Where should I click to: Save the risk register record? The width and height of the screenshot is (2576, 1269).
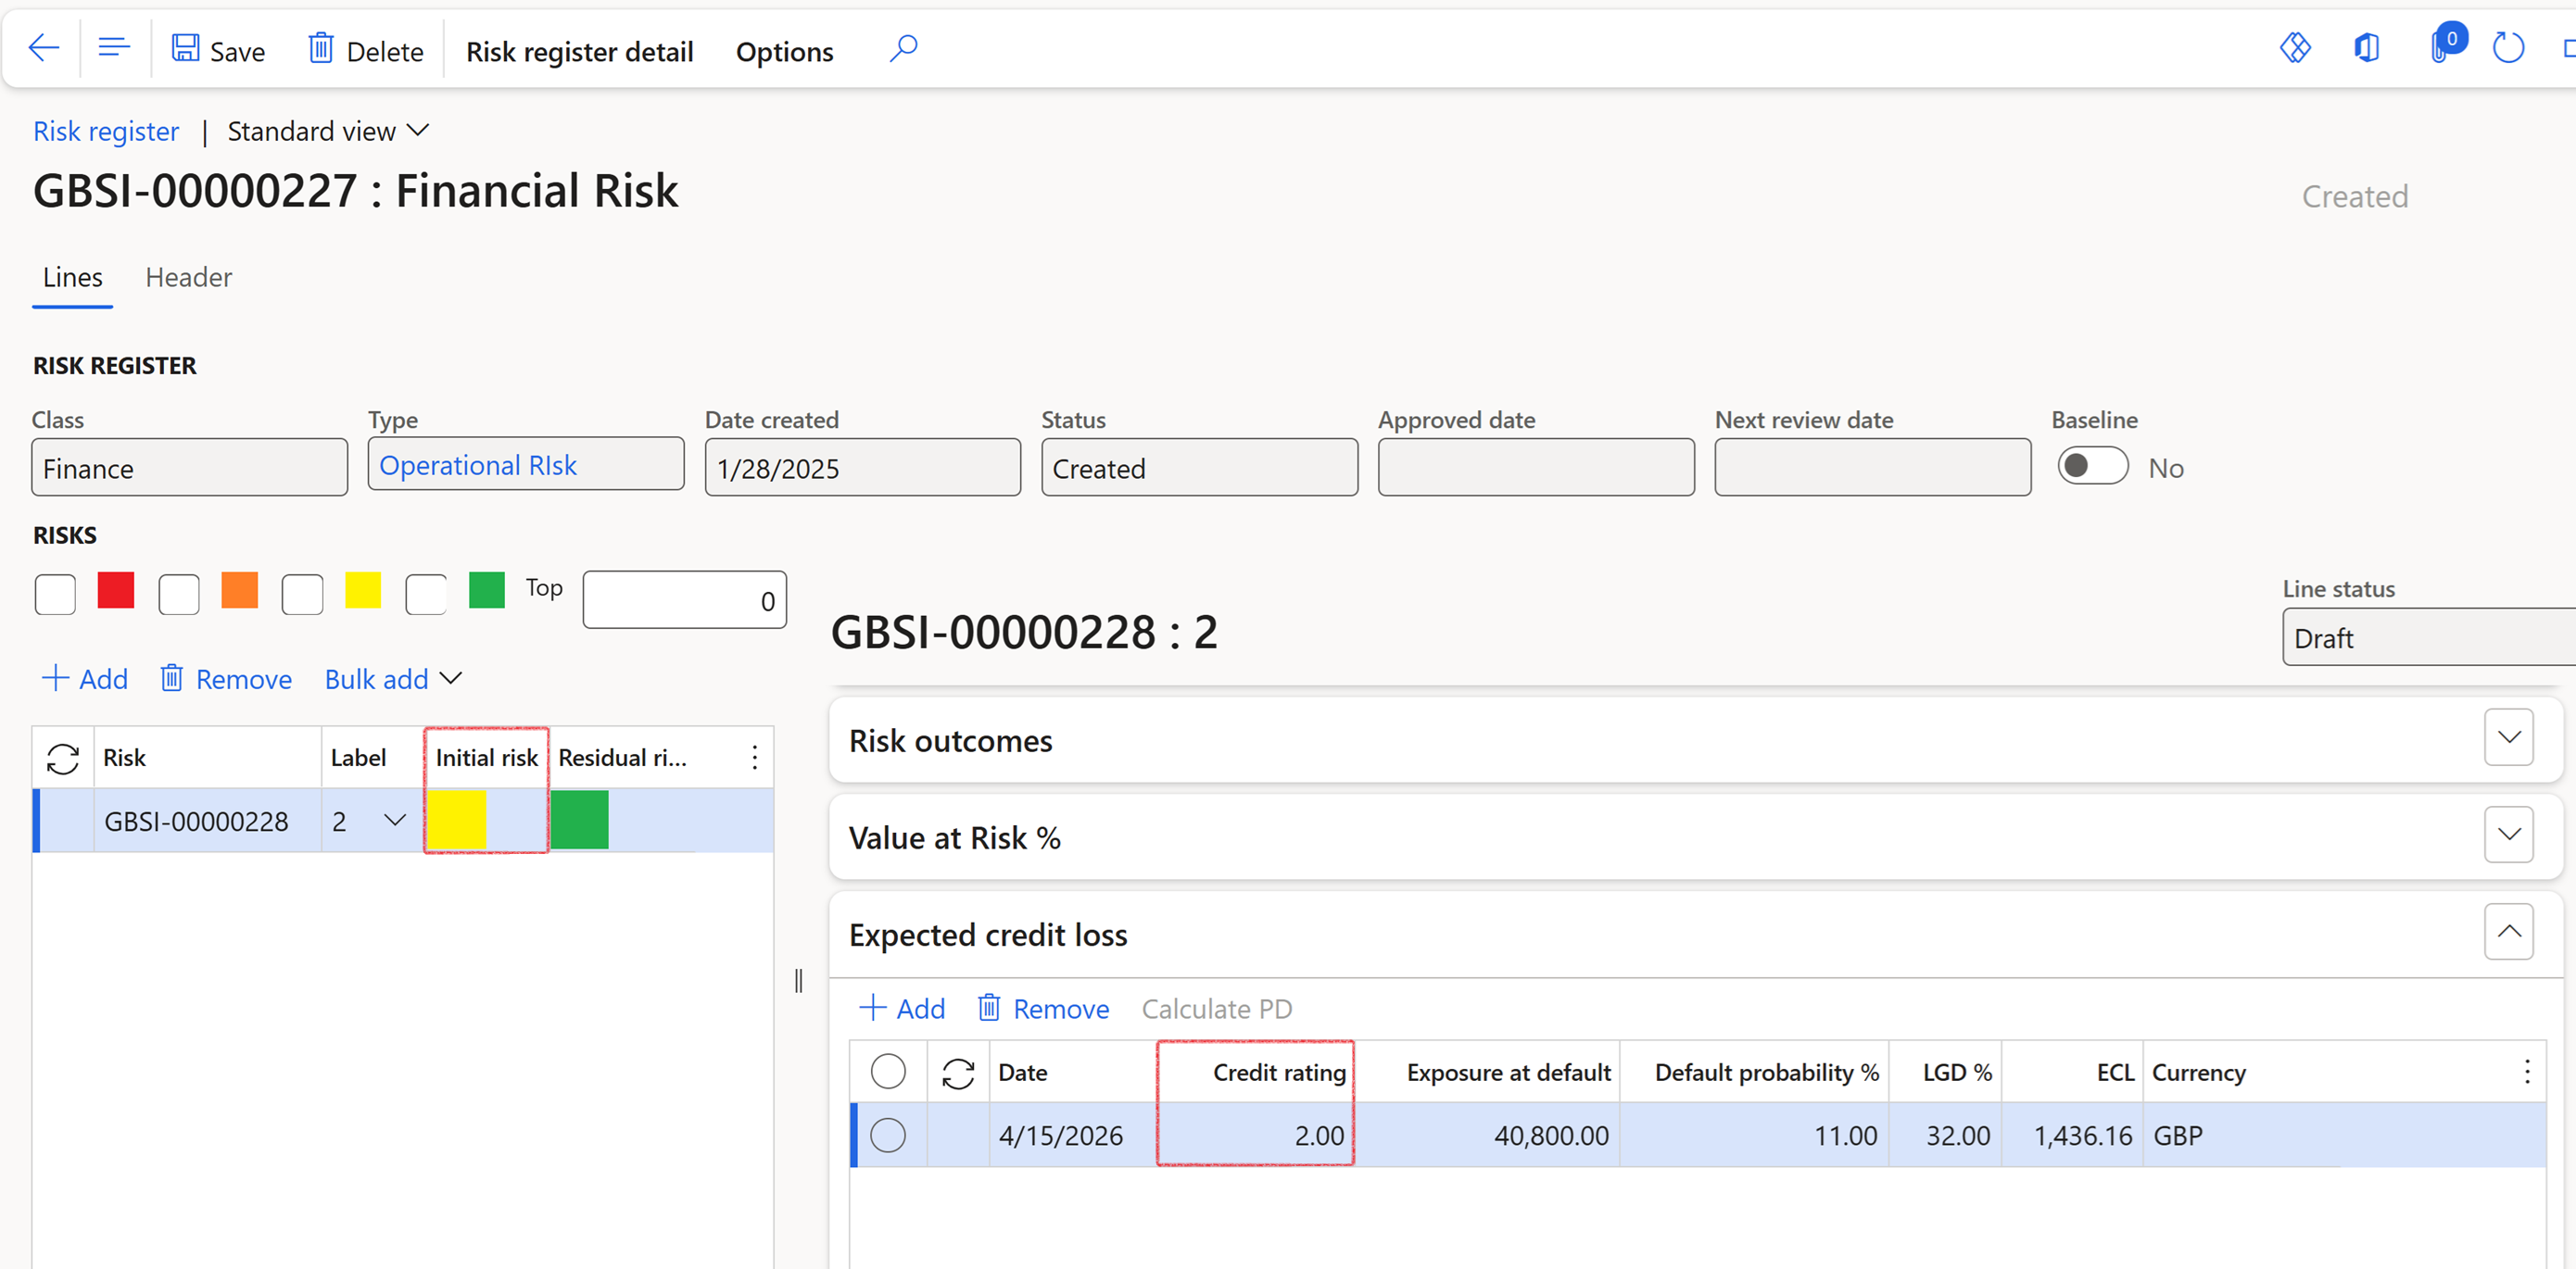point(216,49)
